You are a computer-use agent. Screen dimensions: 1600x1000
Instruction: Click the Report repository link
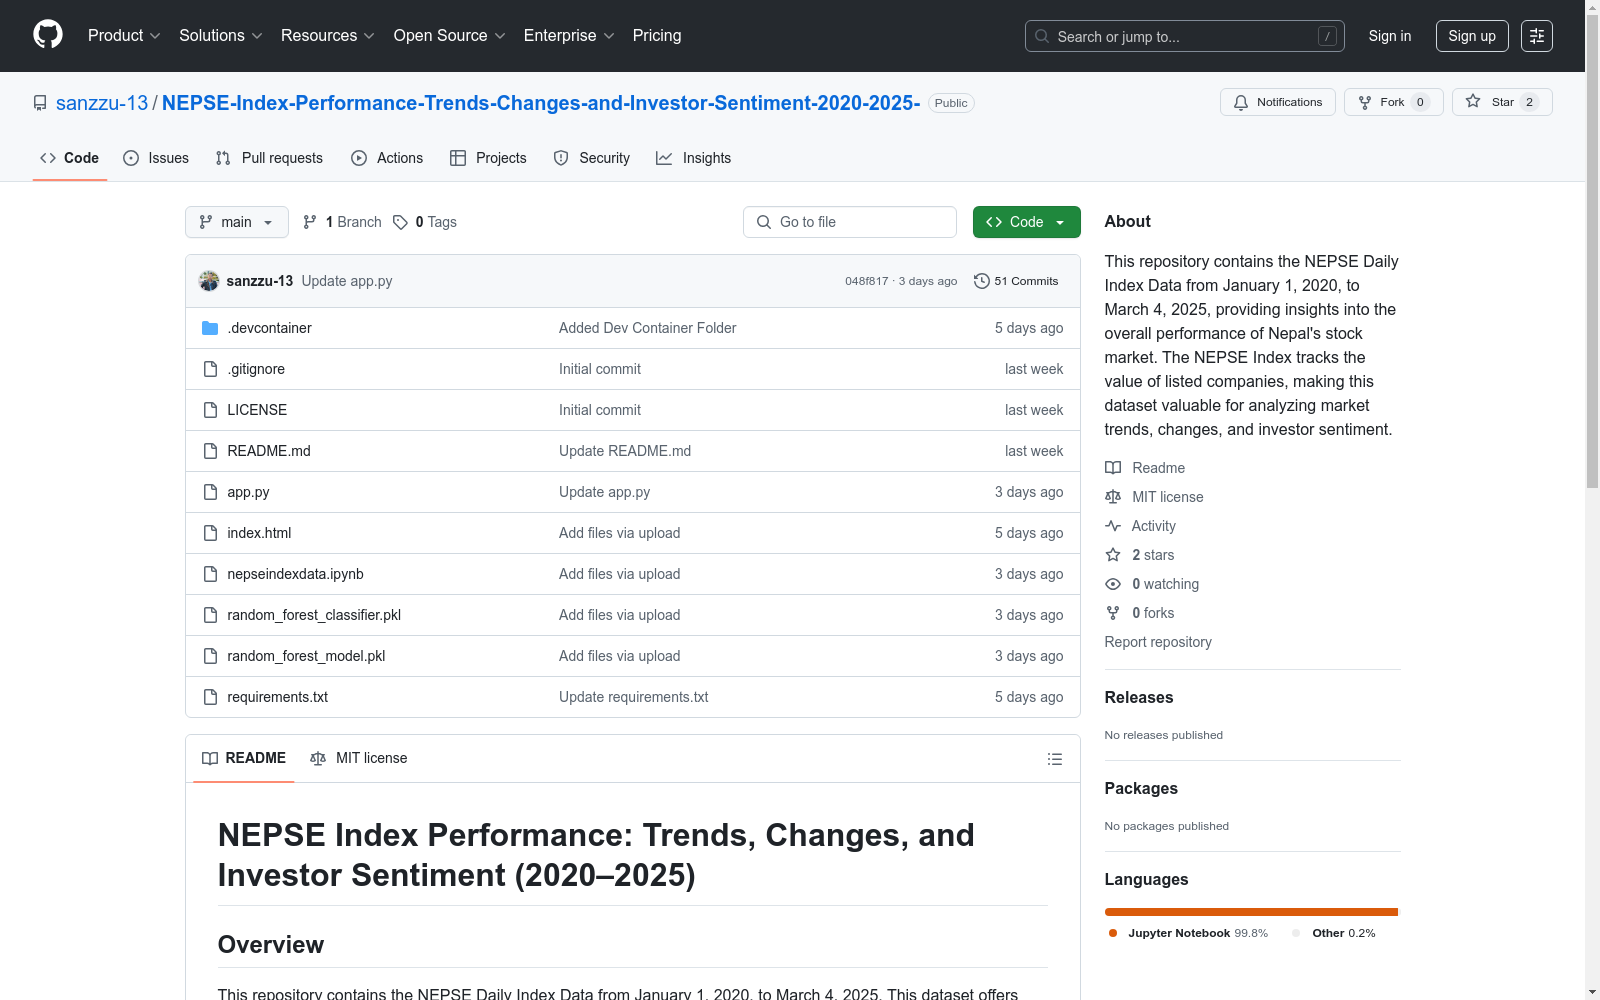pyautogui.click(x=1158, y=642)
